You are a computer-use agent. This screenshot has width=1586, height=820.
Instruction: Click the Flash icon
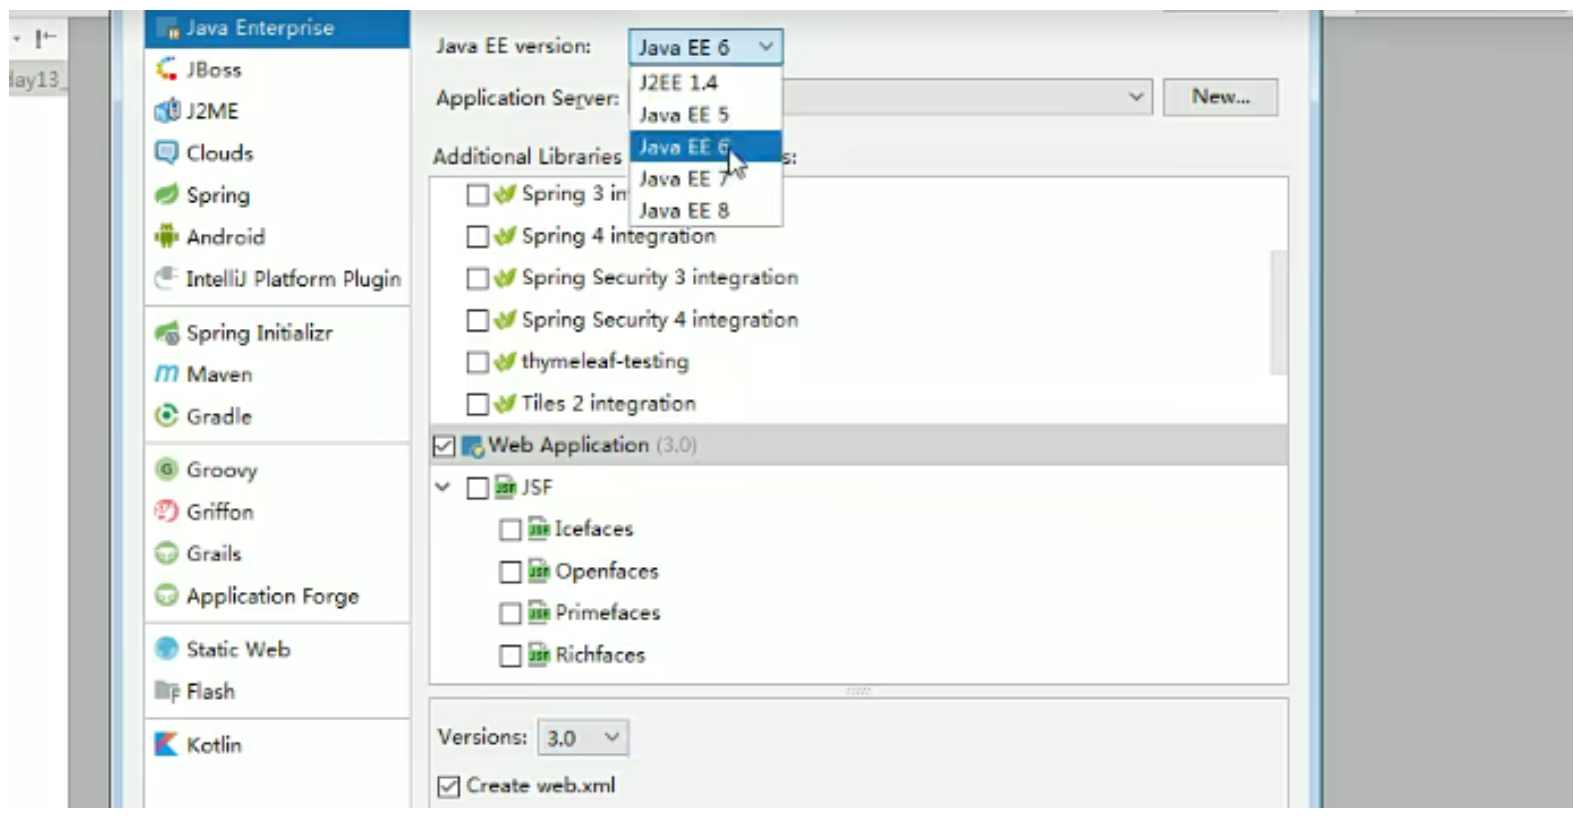[167, 691]
